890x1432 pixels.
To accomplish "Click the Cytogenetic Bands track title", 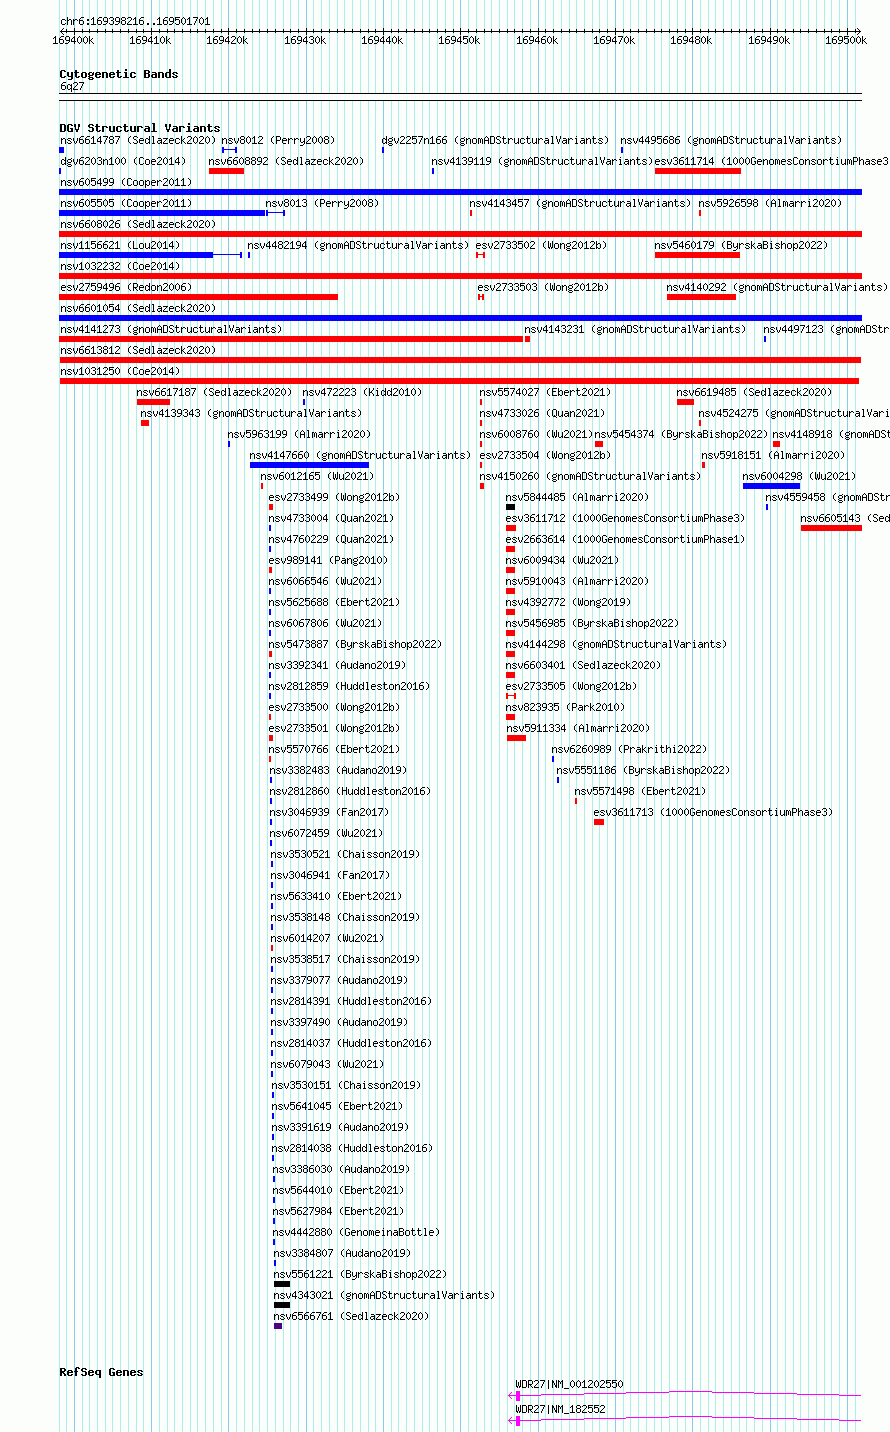I will pyautogui.click(x=119, y=74).
